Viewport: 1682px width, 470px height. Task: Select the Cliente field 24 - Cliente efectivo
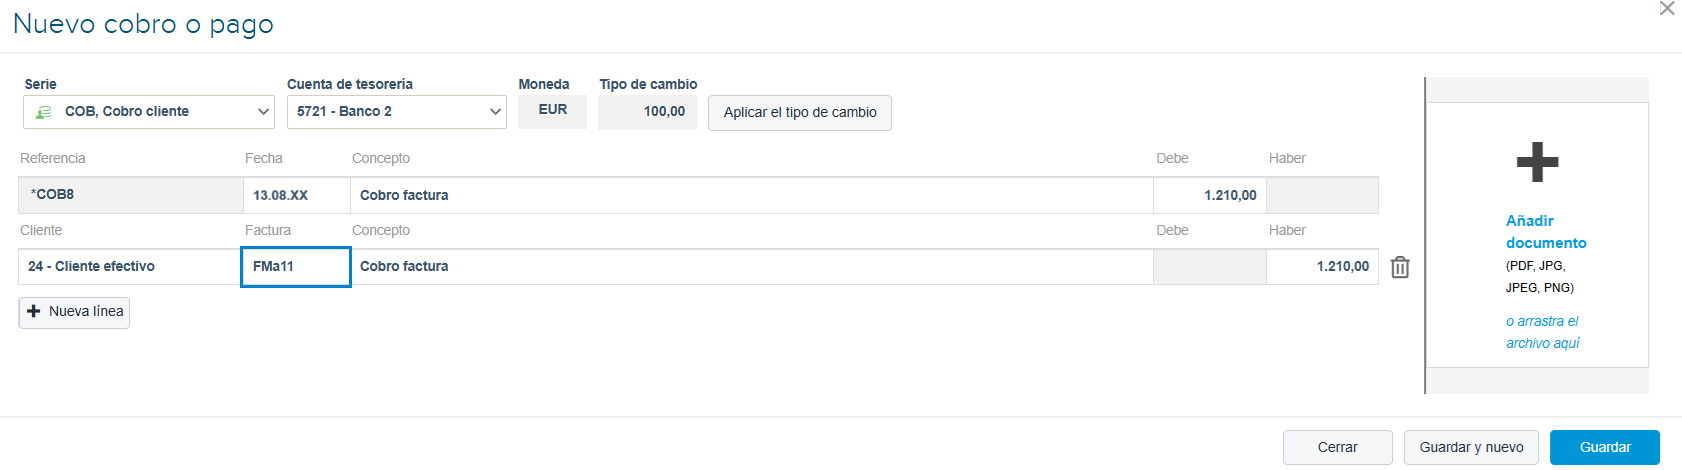130,266
